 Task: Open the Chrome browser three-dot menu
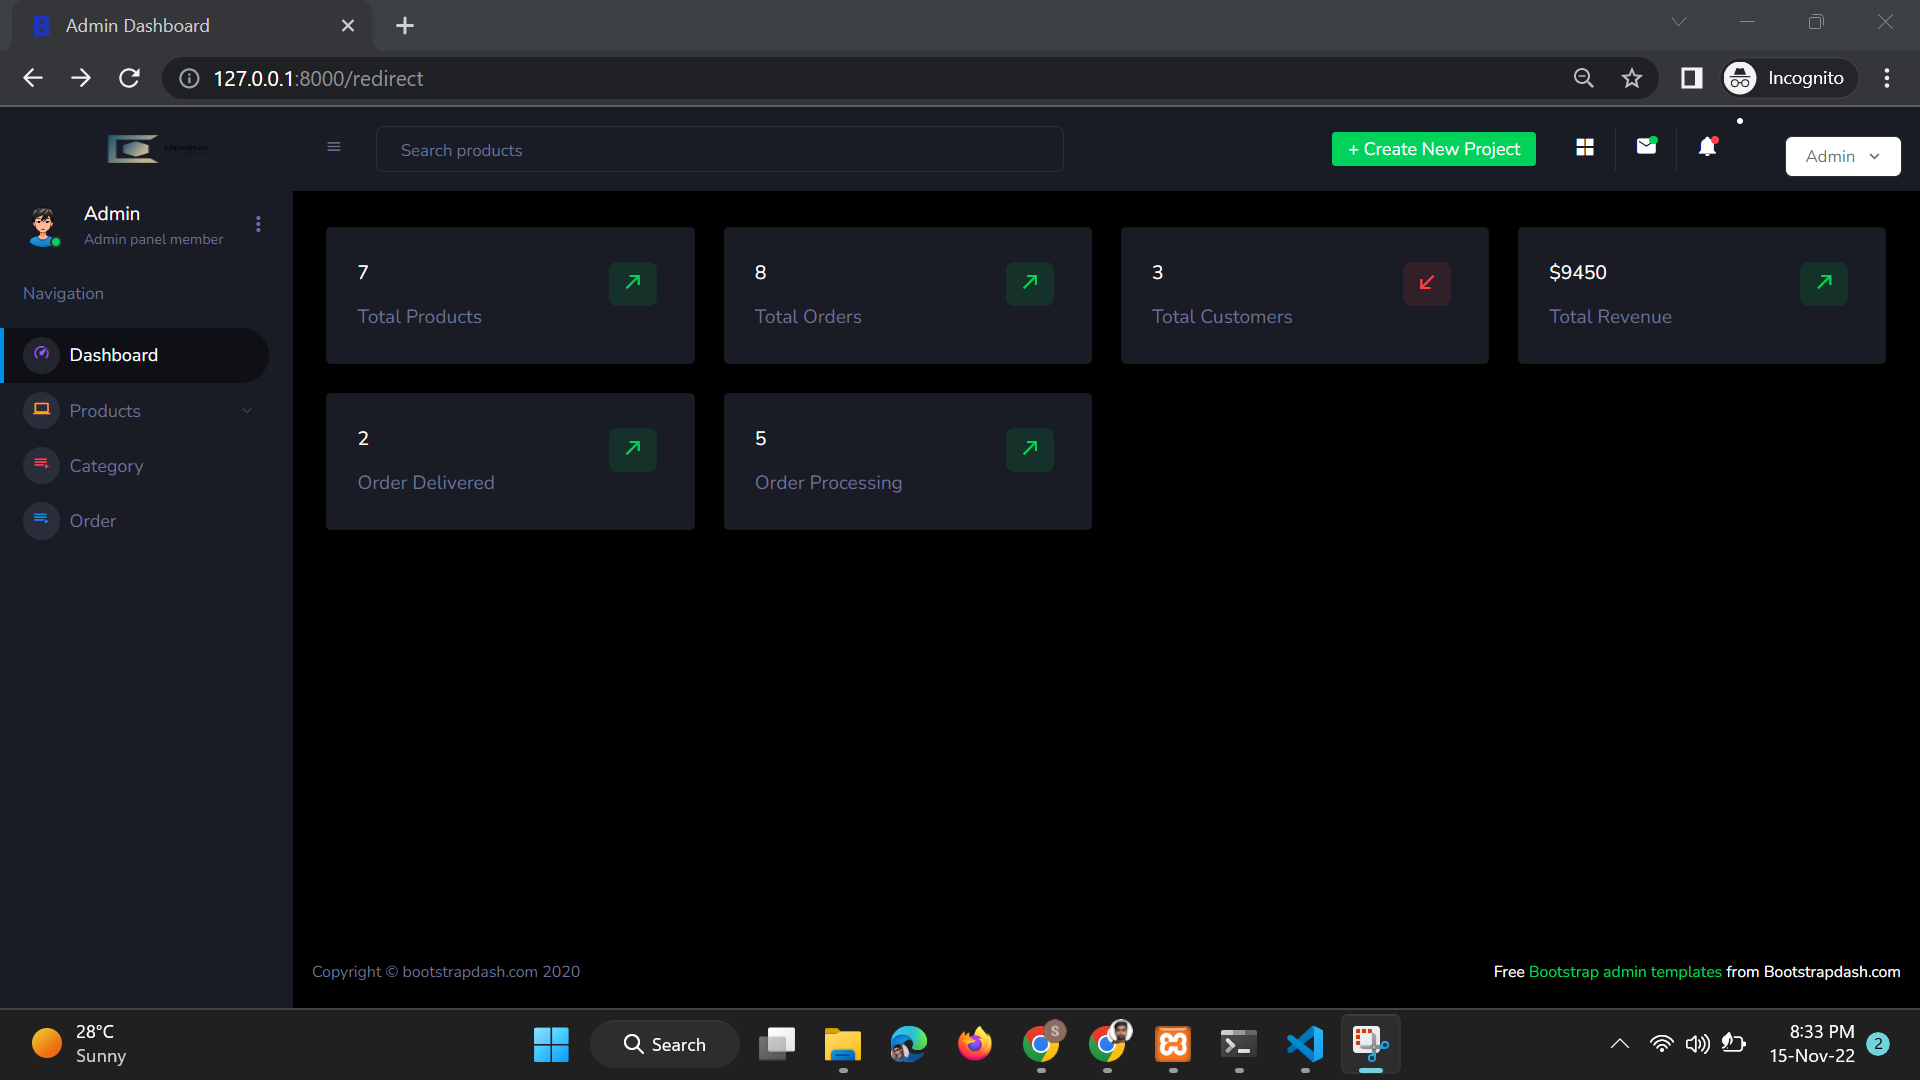(x=1887, y=78)
